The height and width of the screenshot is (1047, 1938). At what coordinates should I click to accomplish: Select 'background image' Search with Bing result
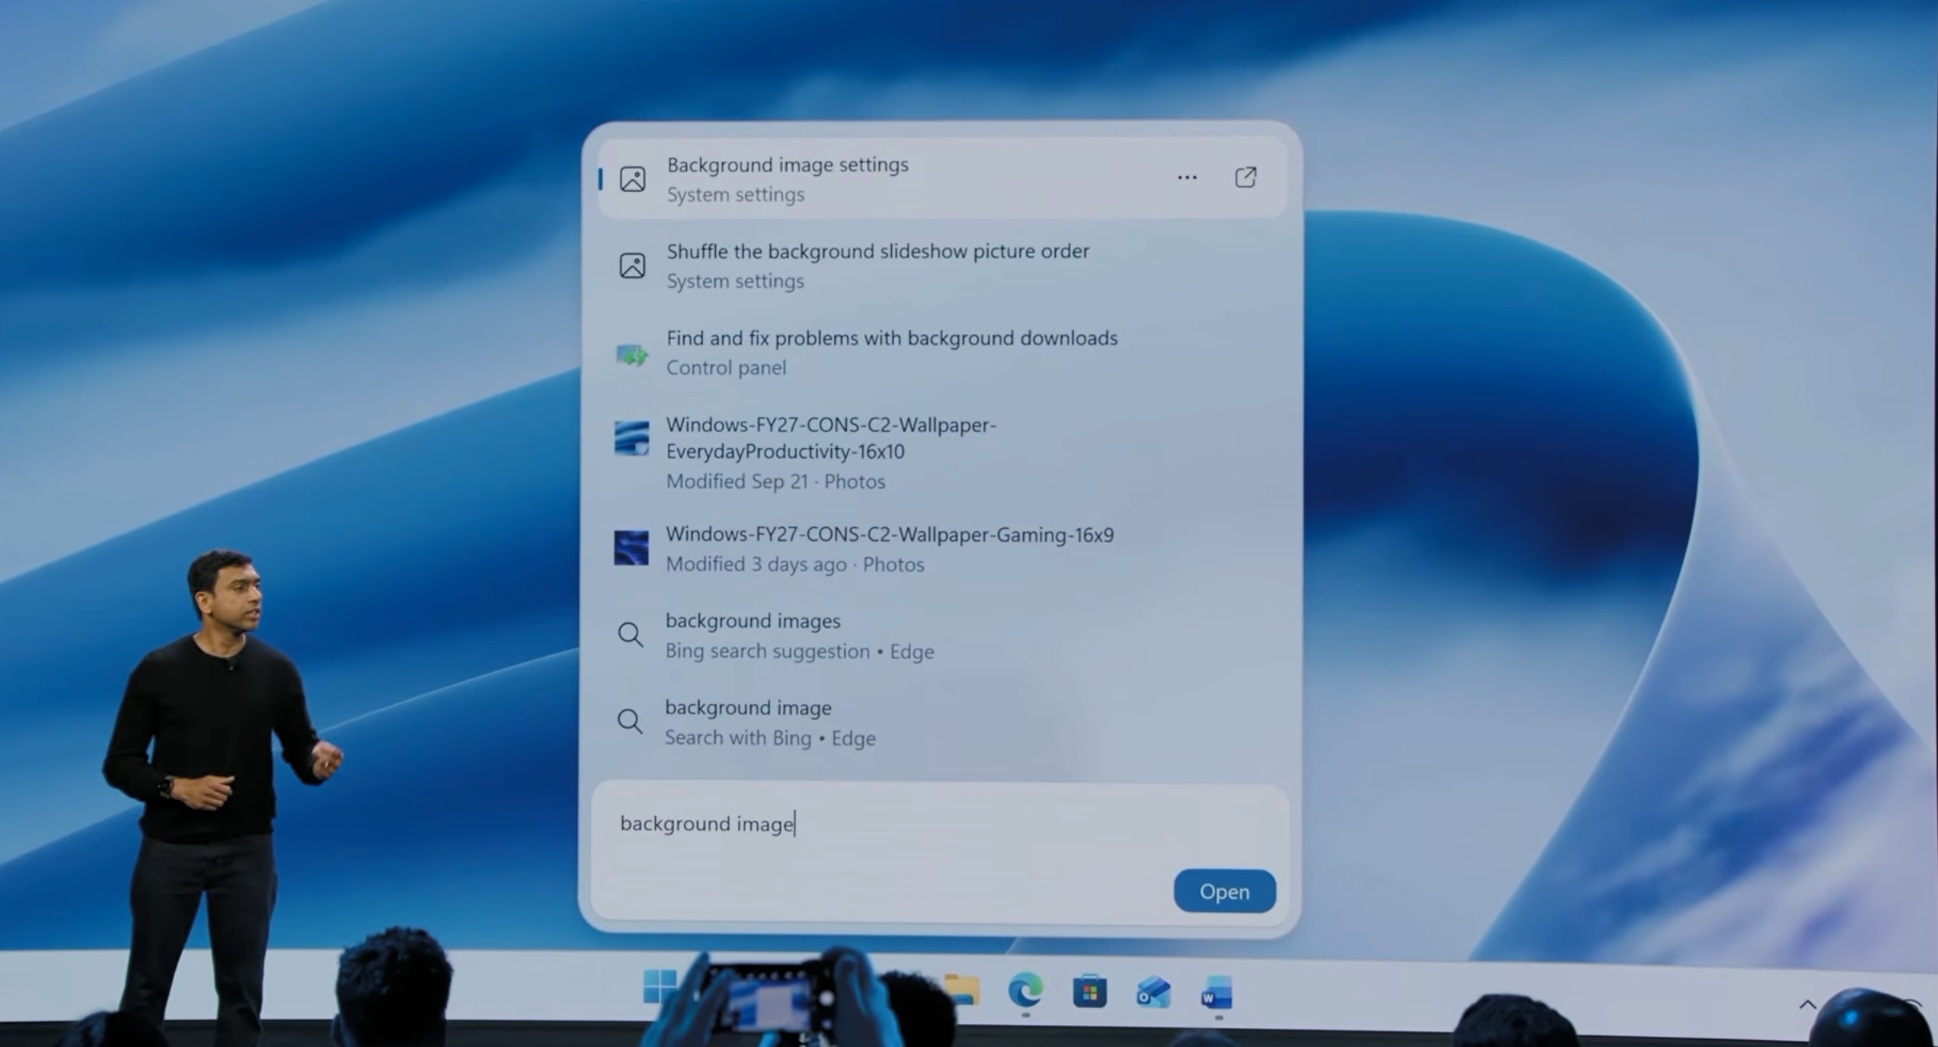click(941, 722)
